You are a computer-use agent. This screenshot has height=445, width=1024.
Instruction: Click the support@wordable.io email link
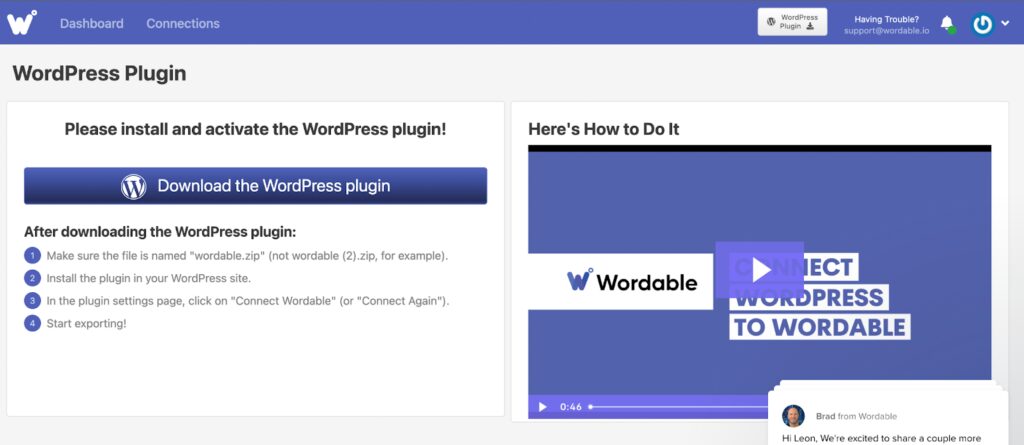pos(886,31)
